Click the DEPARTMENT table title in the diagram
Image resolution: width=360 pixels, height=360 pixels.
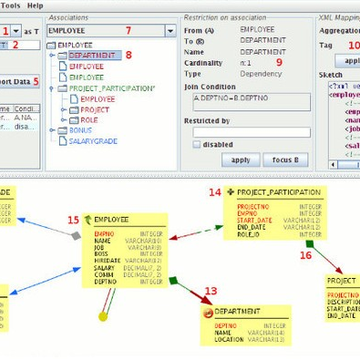(237, 311)
